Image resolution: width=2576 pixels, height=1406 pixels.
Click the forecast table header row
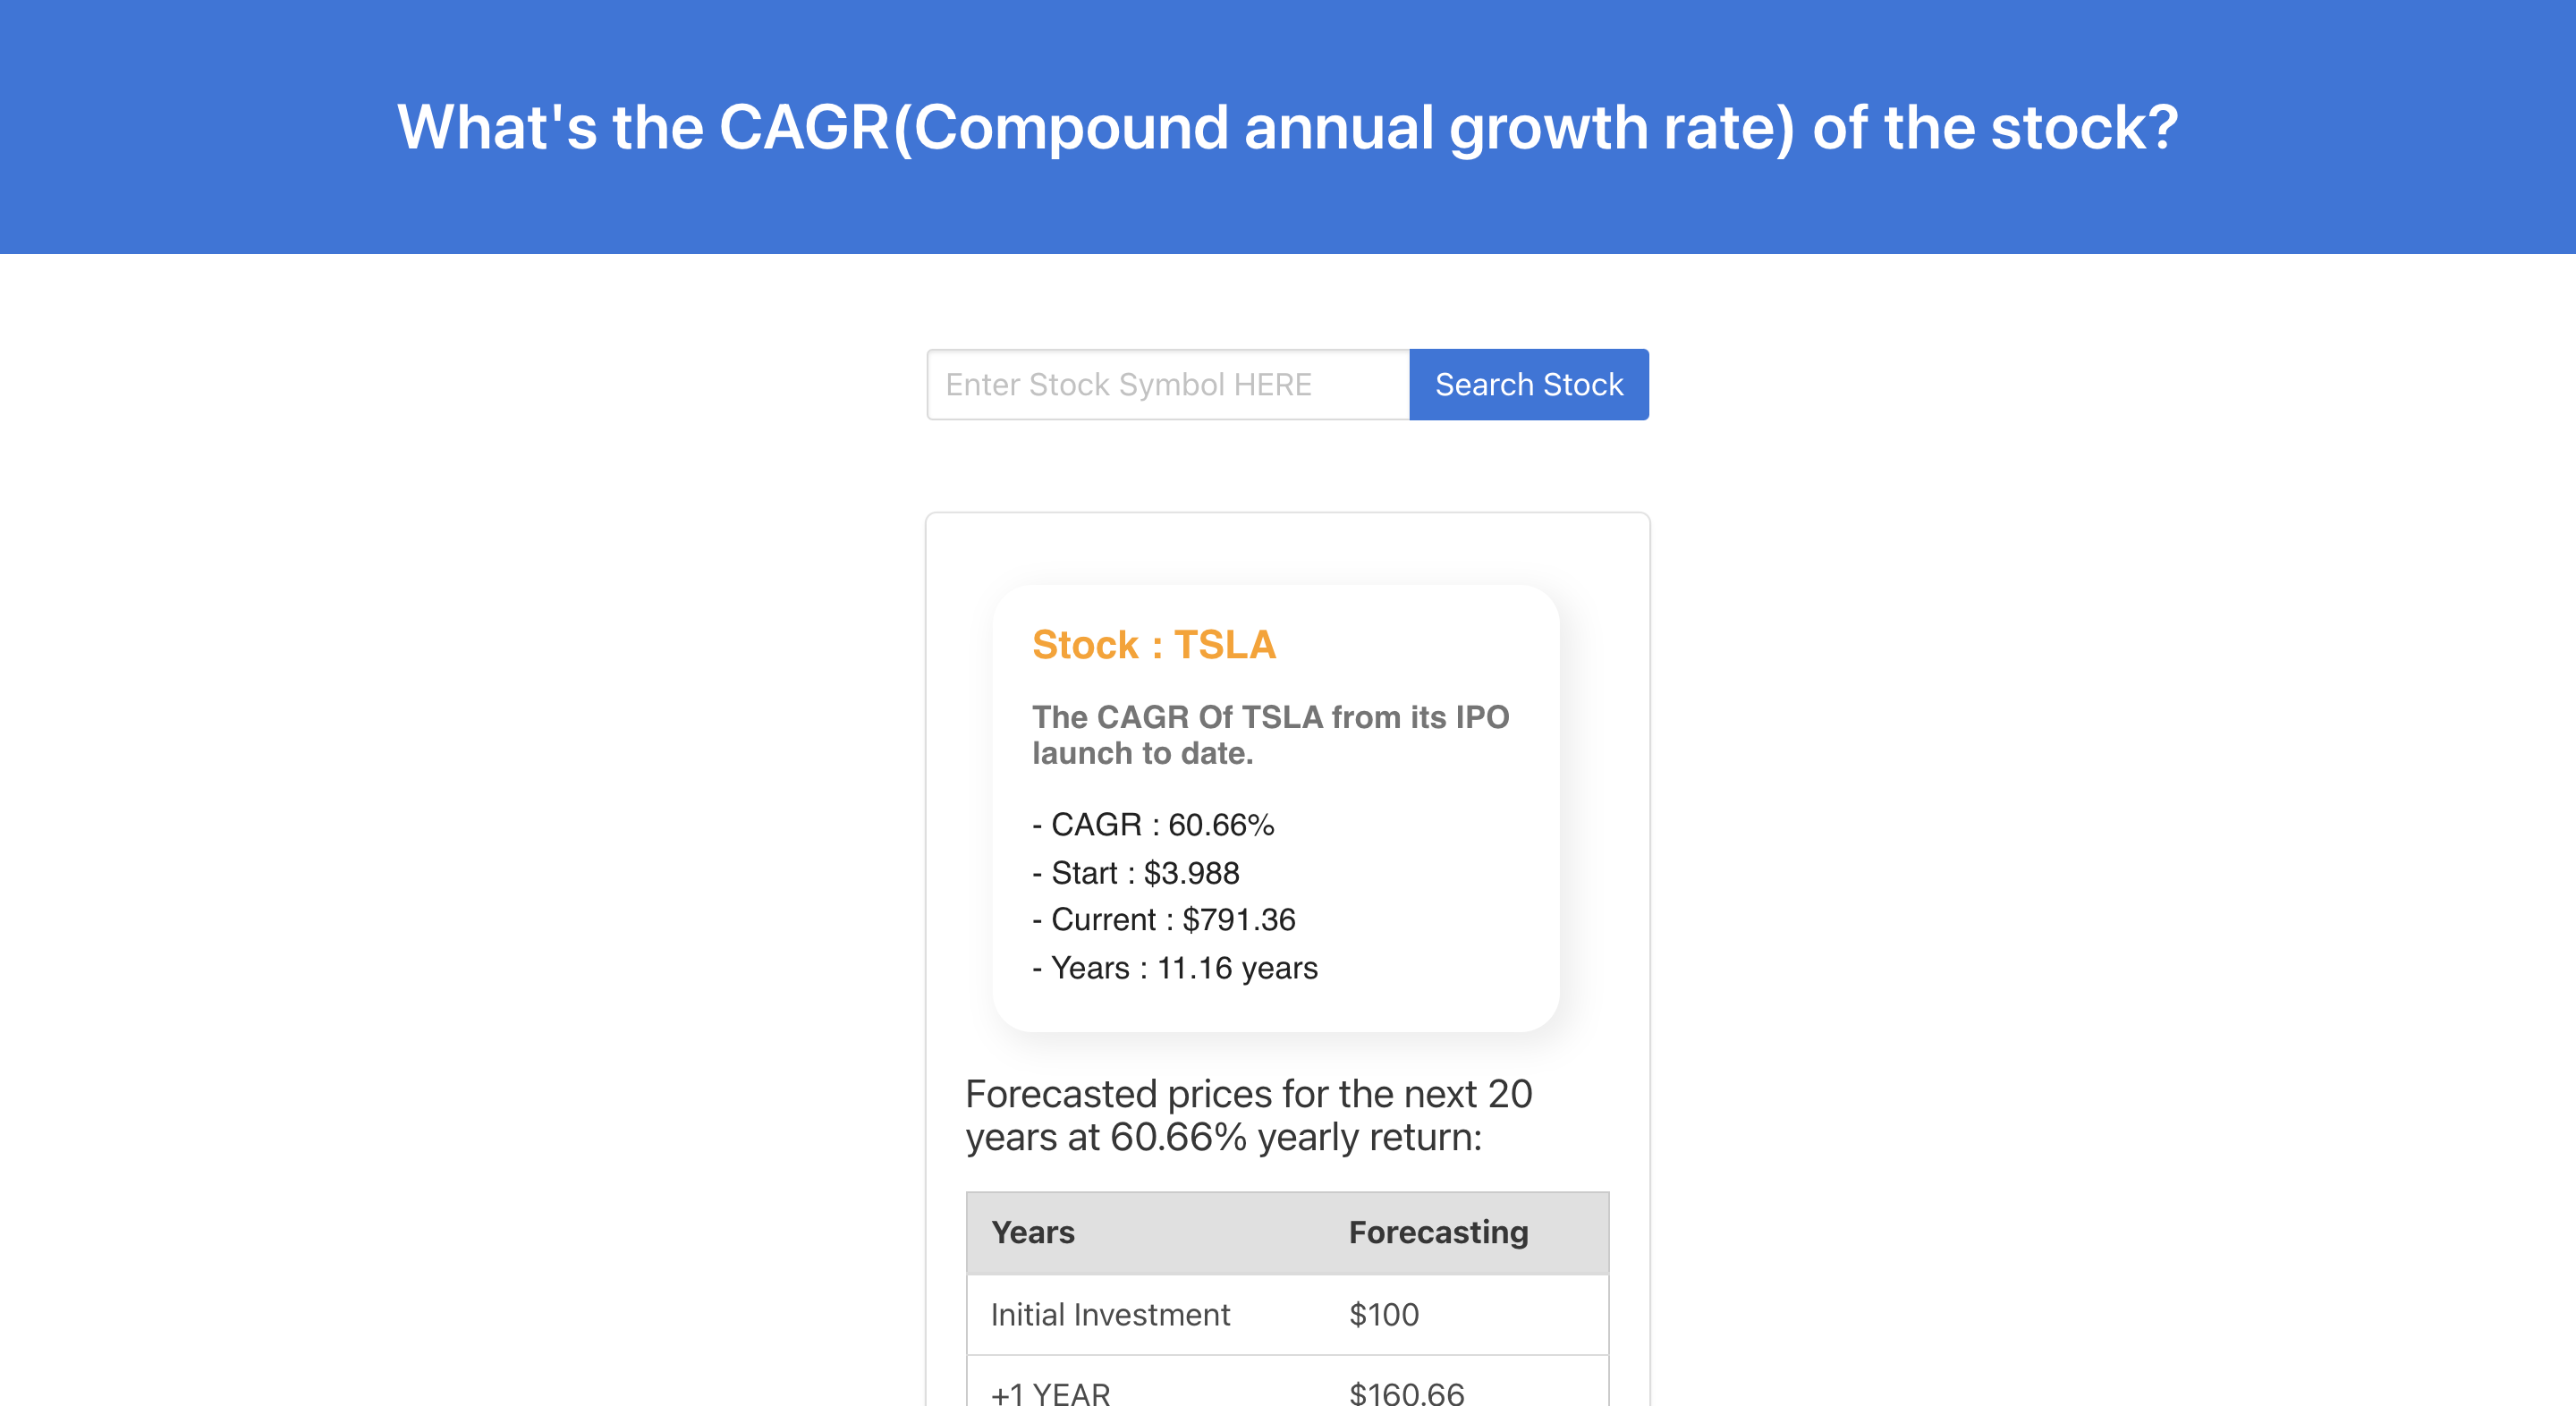(1287, 1233)
